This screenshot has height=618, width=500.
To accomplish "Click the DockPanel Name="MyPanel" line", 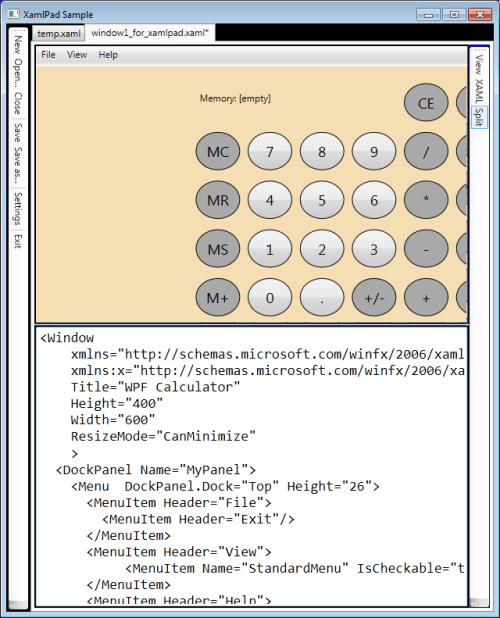I will [156, 470].
